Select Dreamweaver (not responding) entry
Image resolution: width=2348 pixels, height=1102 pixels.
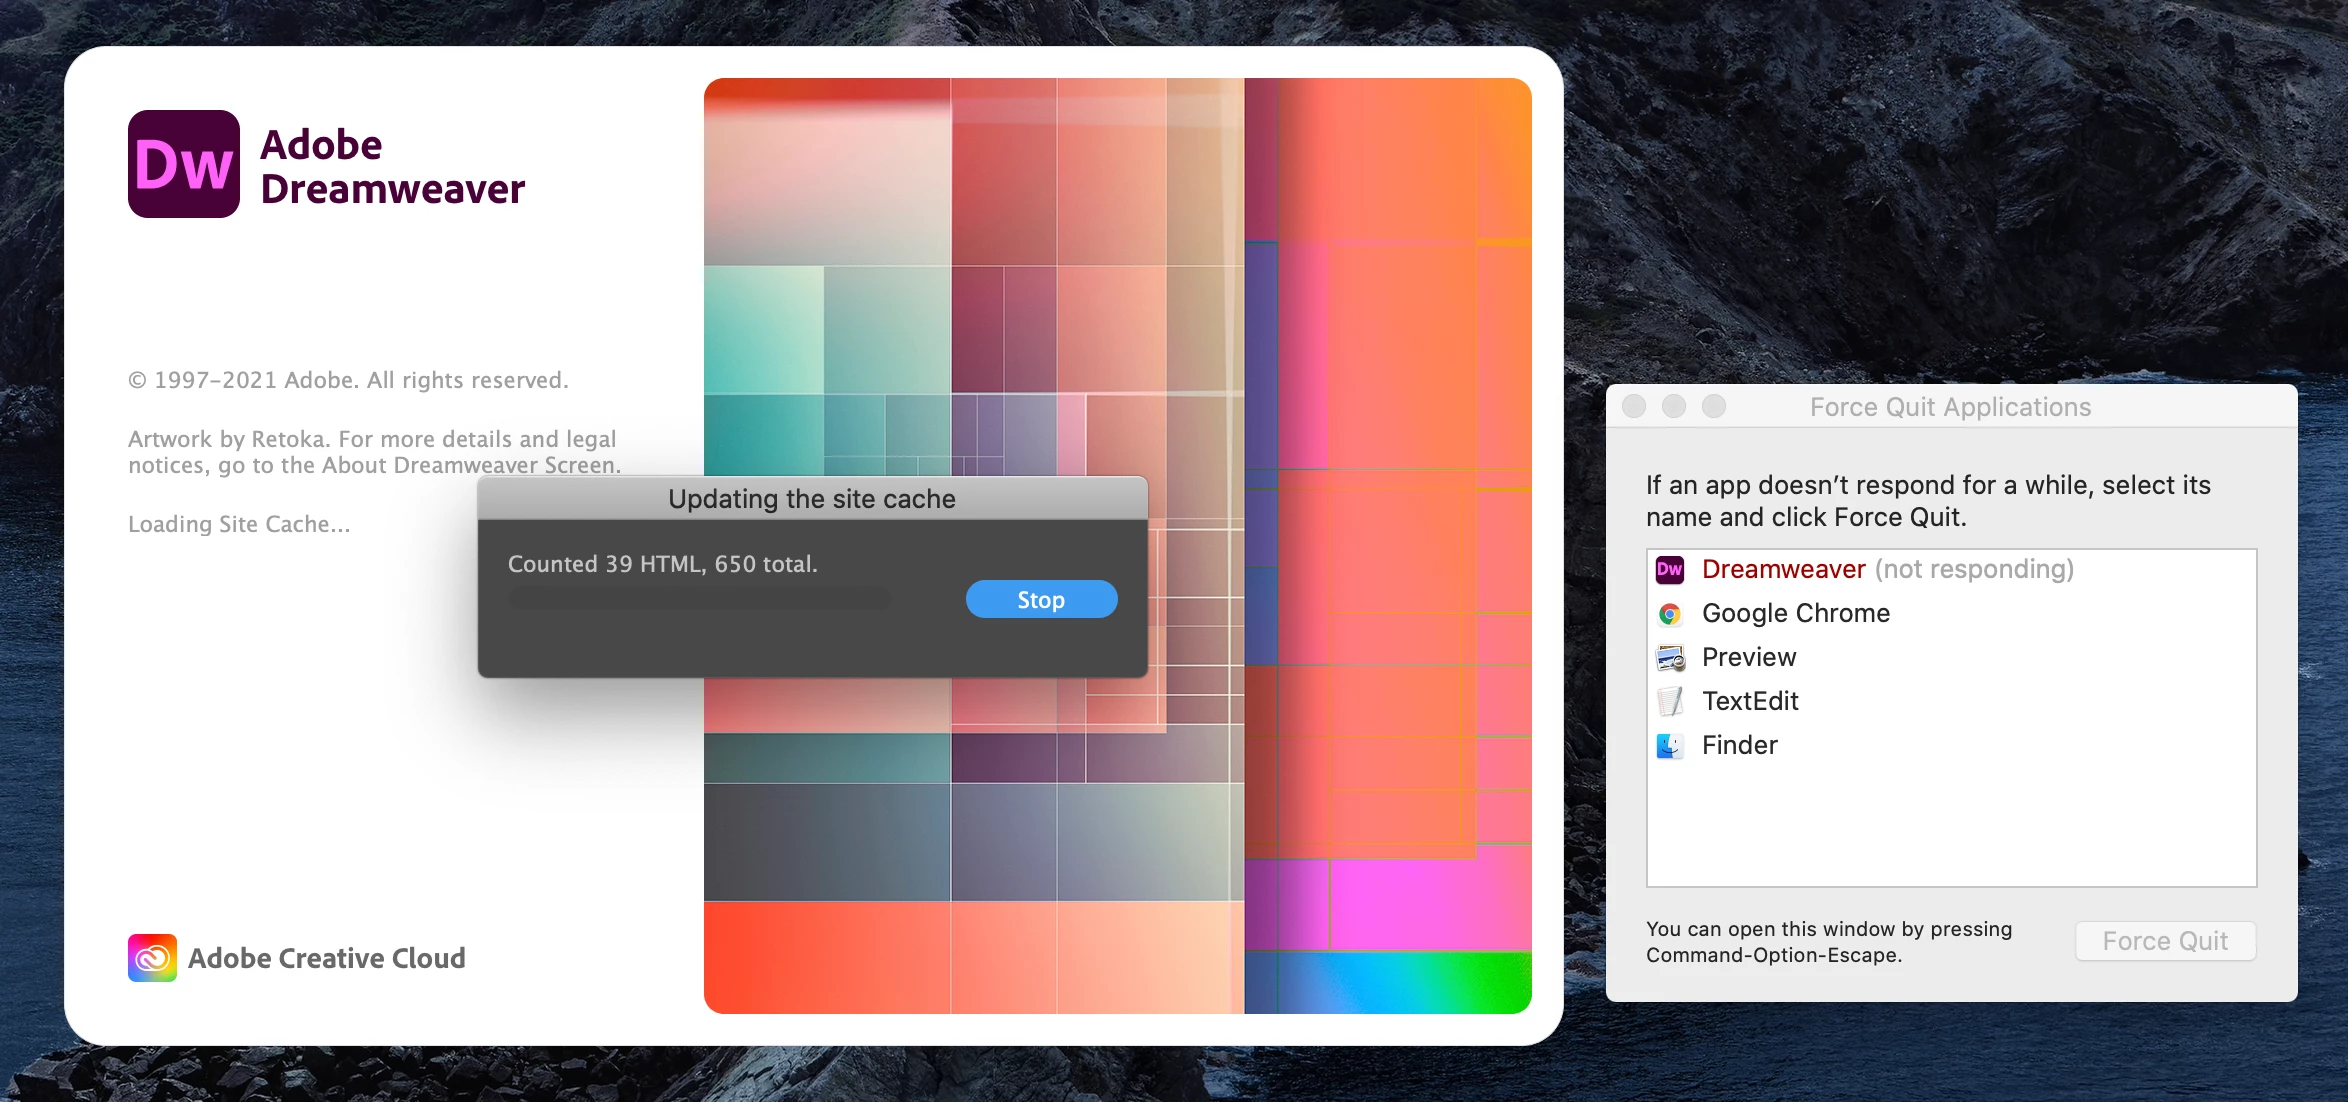(1887, 570)
